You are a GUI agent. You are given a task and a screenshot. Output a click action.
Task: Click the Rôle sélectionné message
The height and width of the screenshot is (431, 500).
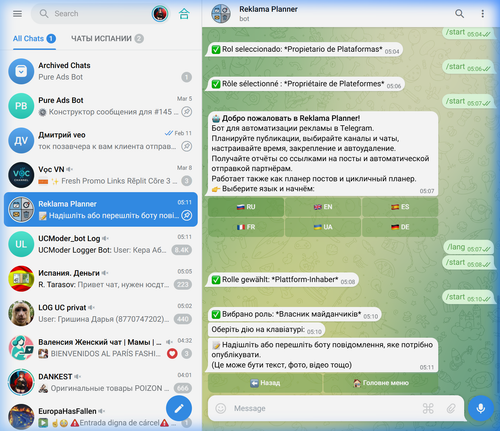[306, 84]
